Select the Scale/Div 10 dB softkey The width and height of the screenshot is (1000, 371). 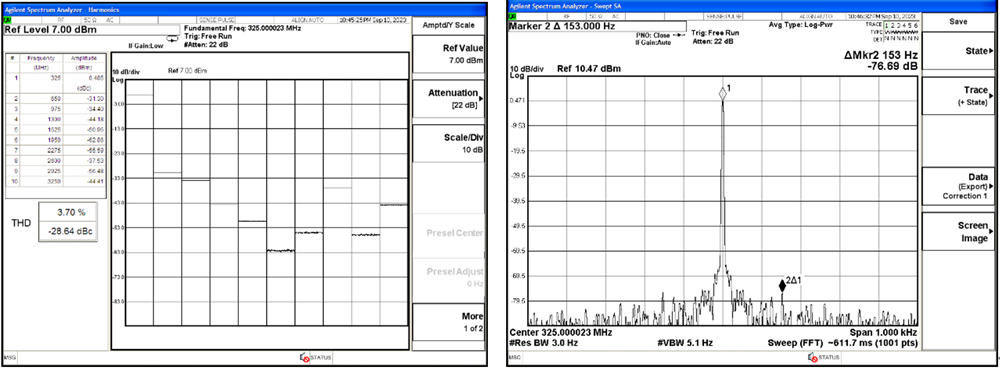click(x=449, y=143)
